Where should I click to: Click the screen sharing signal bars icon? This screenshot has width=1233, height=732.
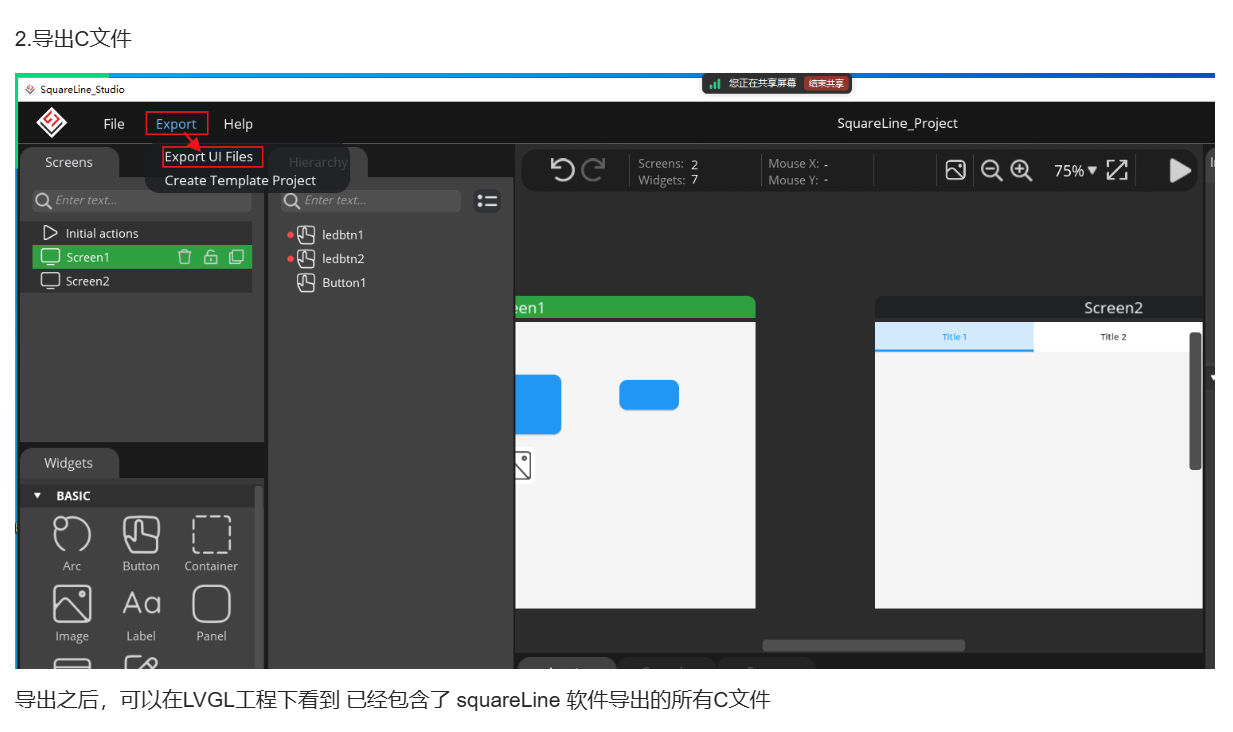[x=715, y=84]
